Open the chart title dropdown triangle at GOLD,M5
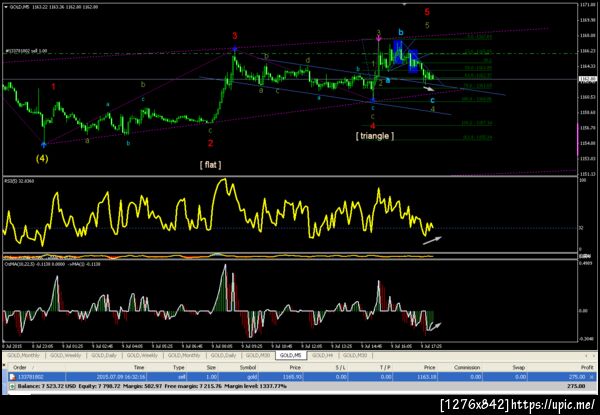 [6, 7]
